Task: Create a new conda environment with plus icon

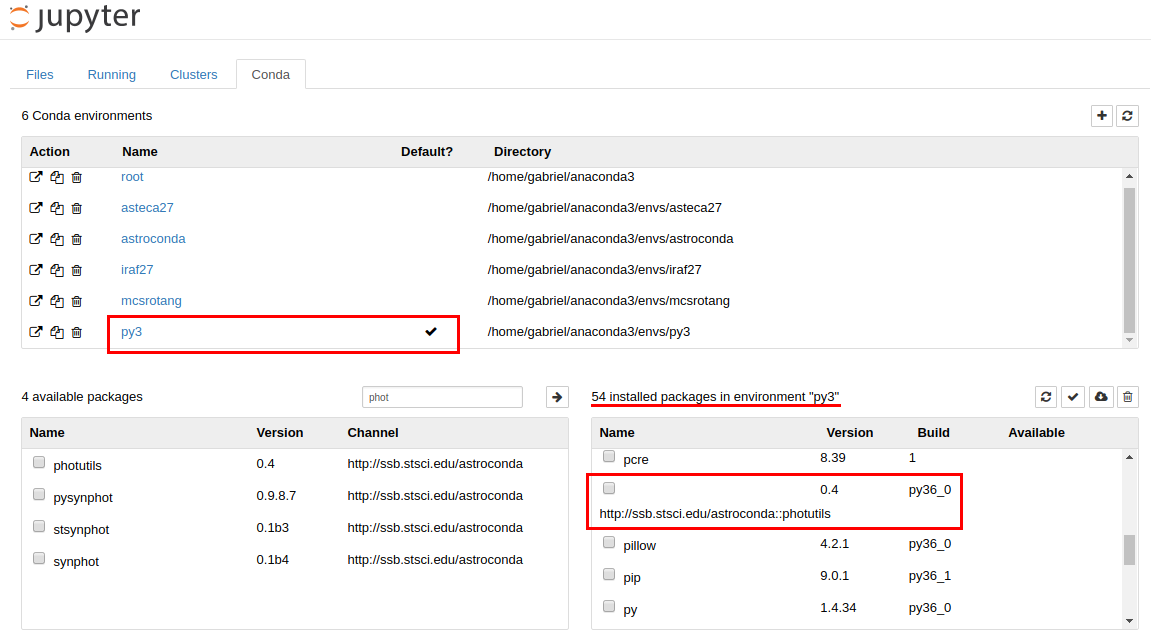Action: coord(1102,116)
